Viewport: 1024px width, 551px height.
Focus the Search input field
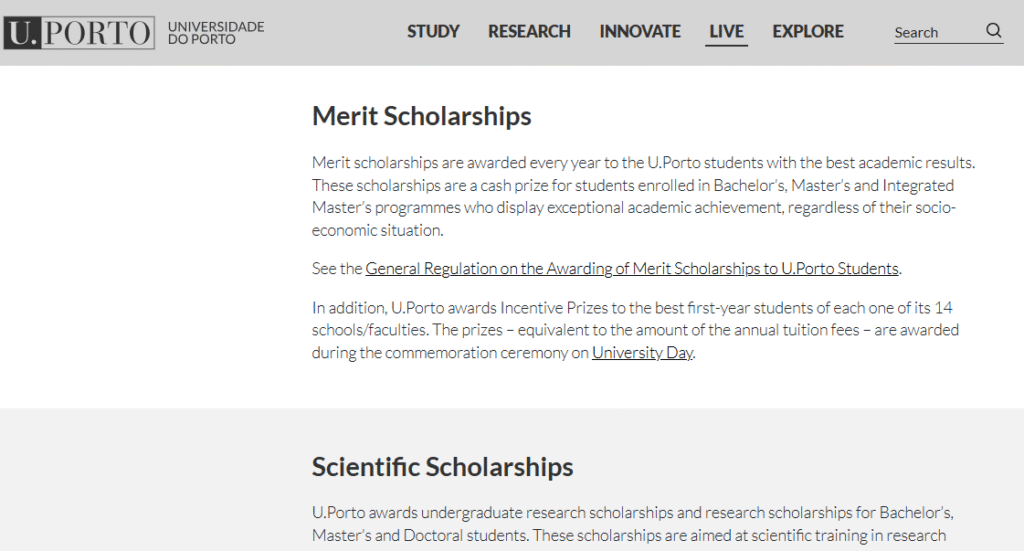point(937,32)
